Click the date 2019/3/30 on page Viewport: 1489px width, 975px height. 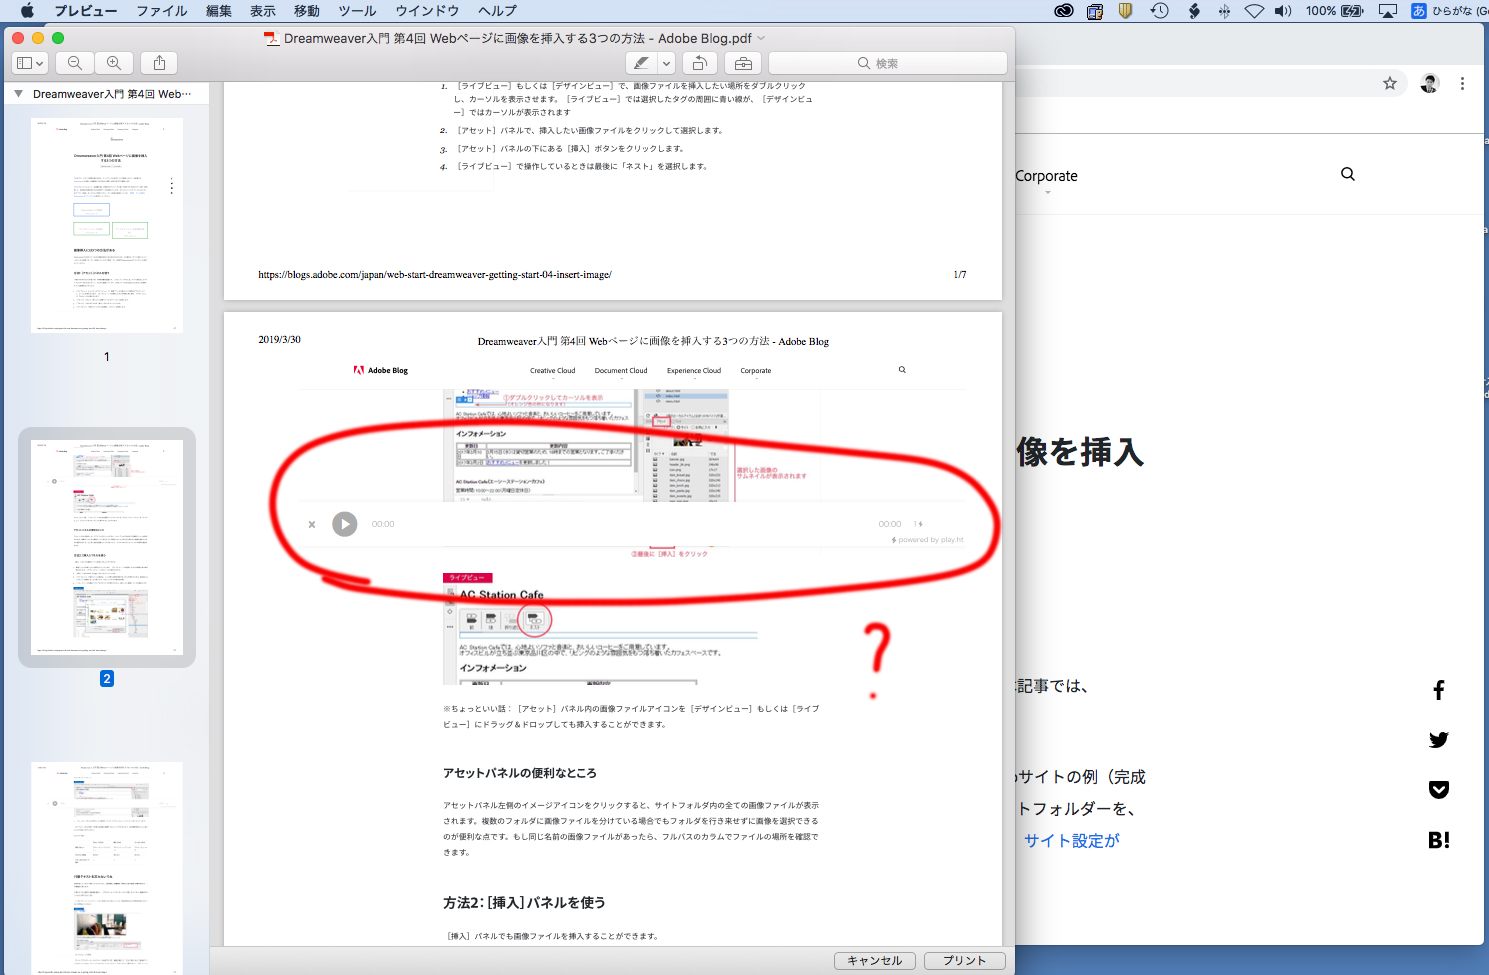279,340
